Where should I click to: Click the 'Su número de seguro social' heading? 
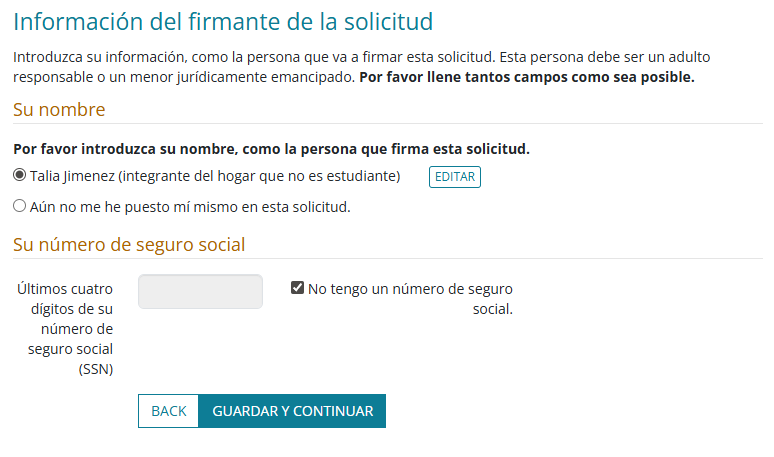[x=129, y=244]
